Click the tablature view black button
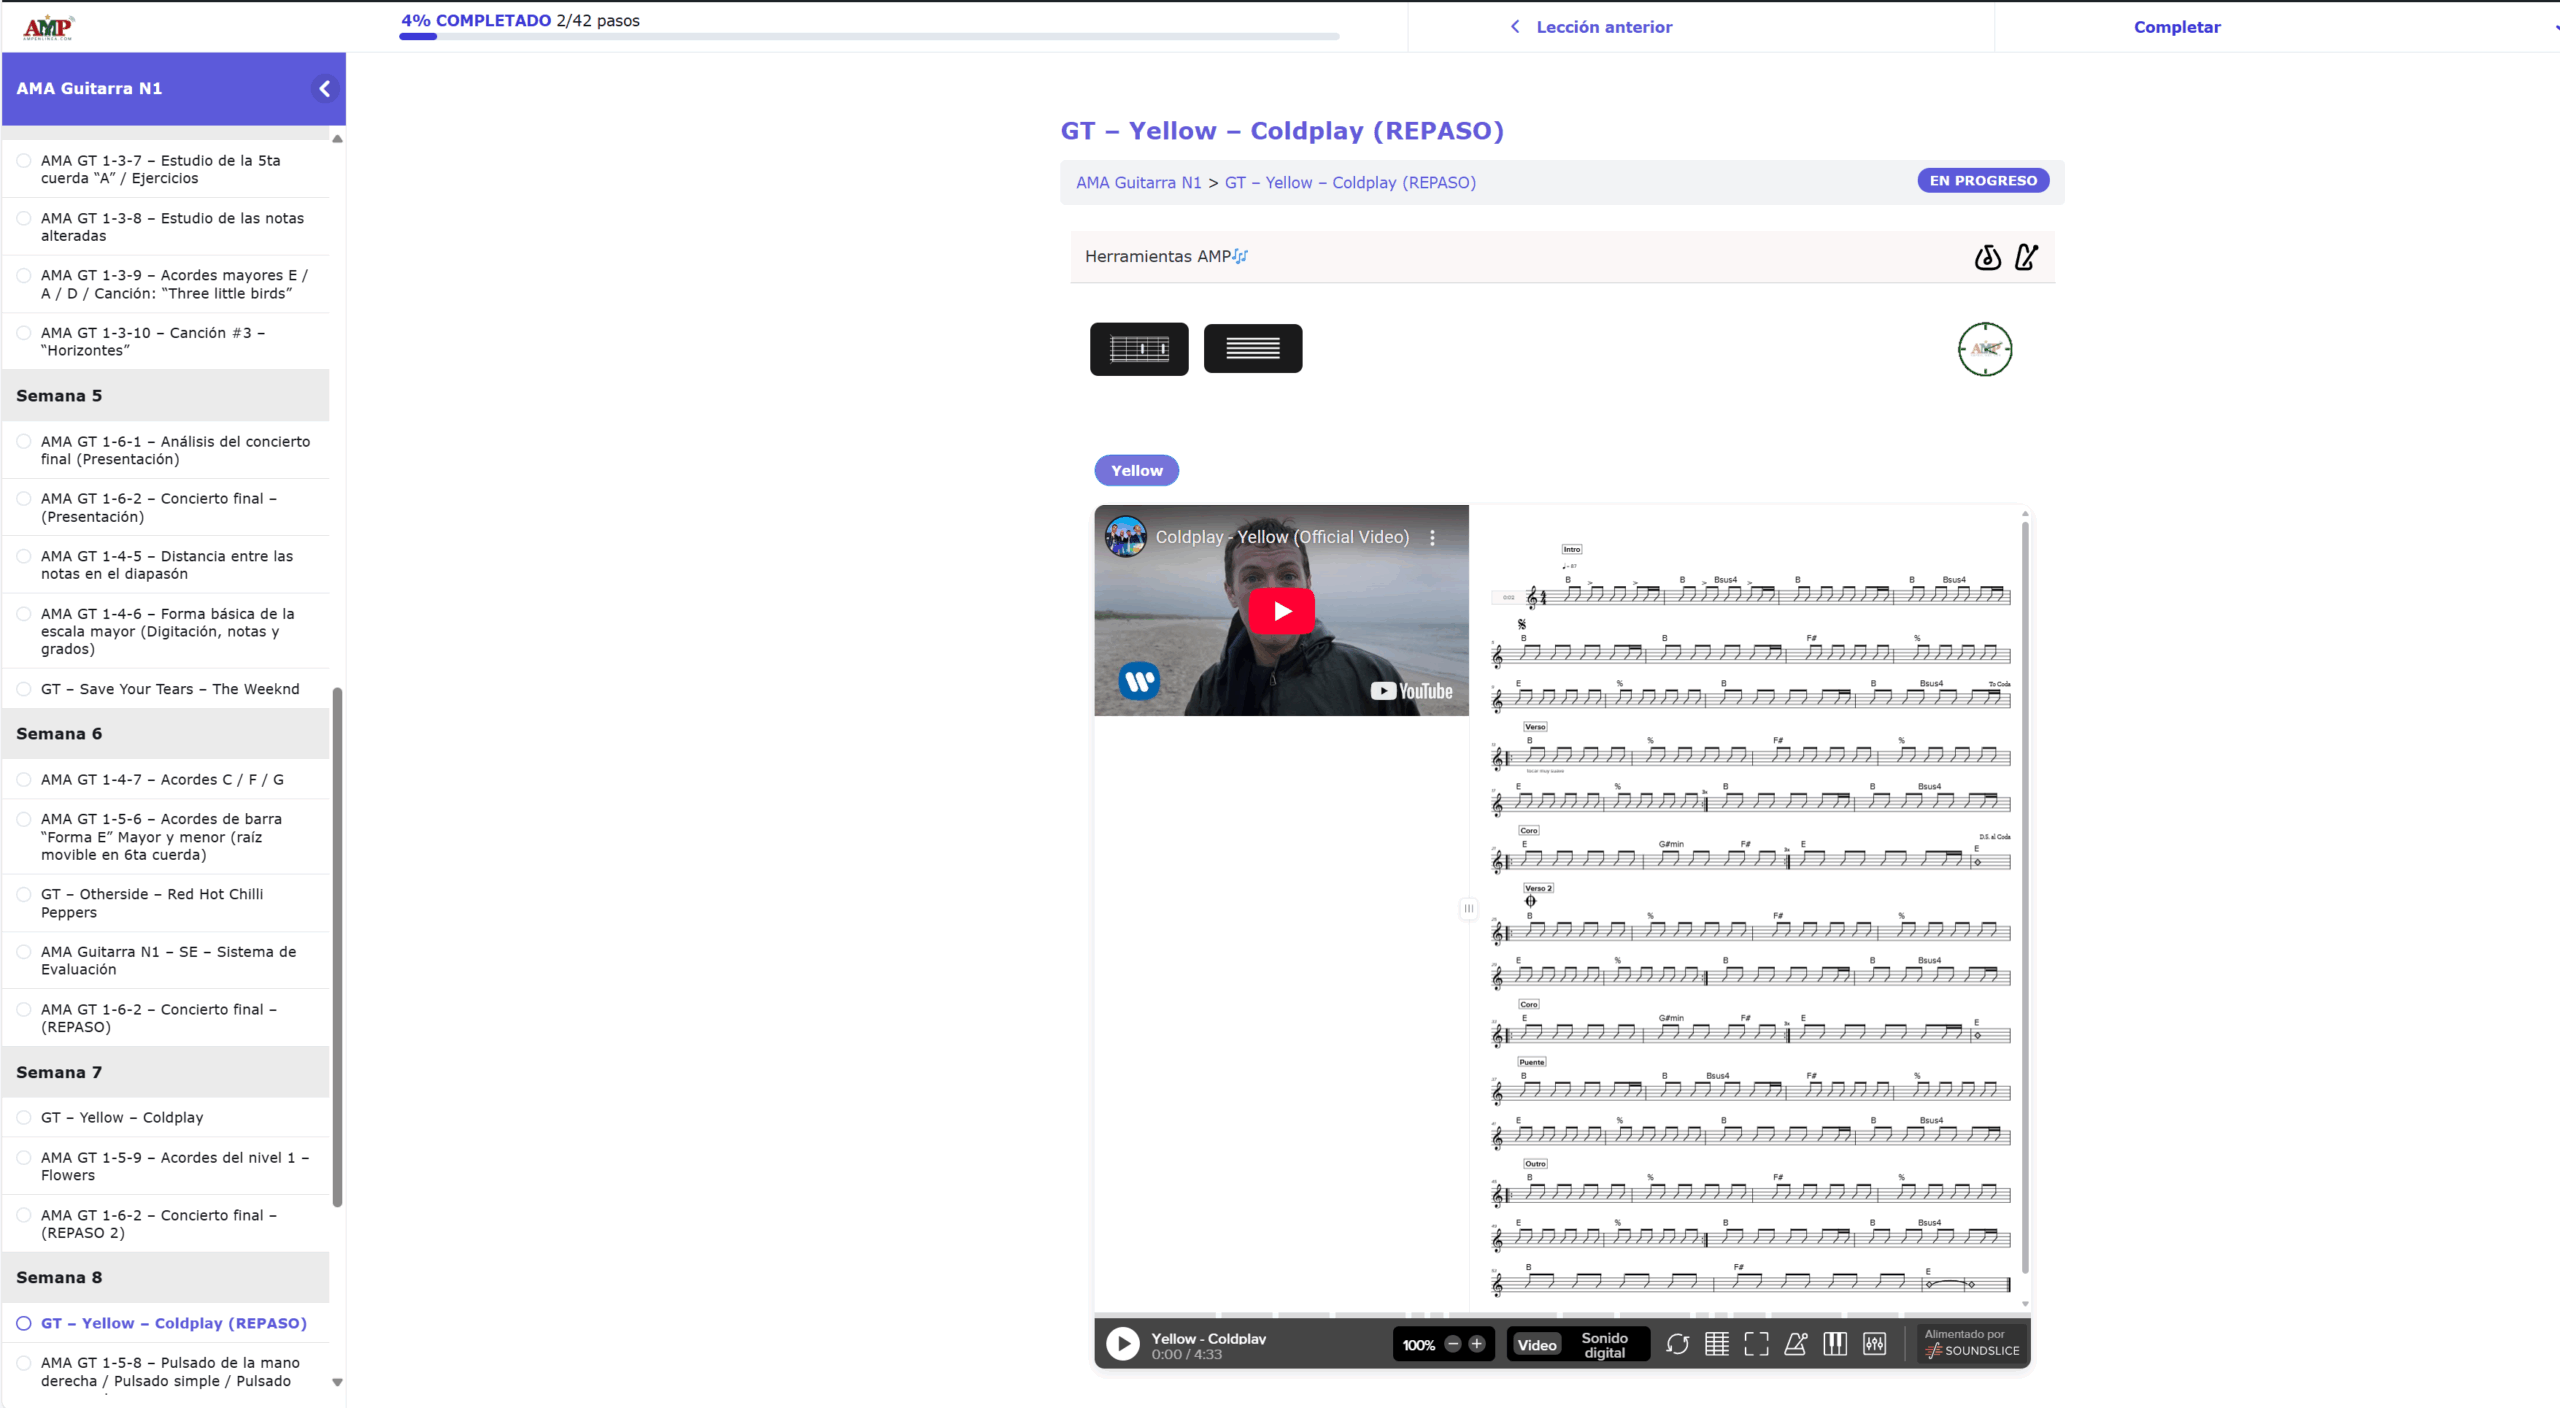This screenshot has width=2560, height=1408. [x=1139, y=348]
